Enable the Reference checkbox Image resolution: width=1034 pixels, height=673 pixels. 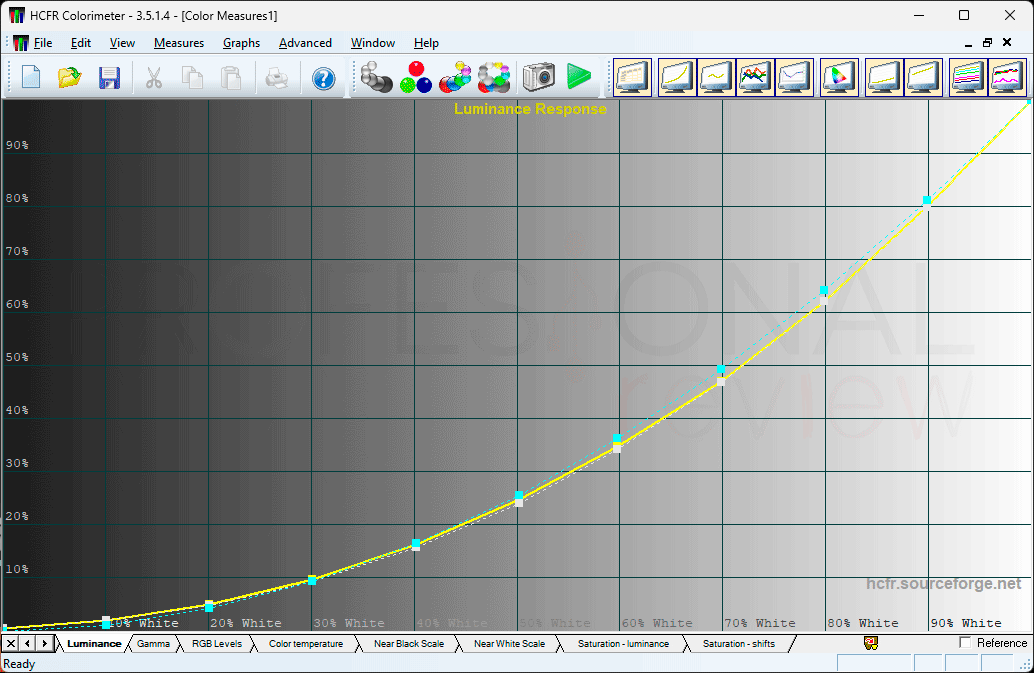965,642
